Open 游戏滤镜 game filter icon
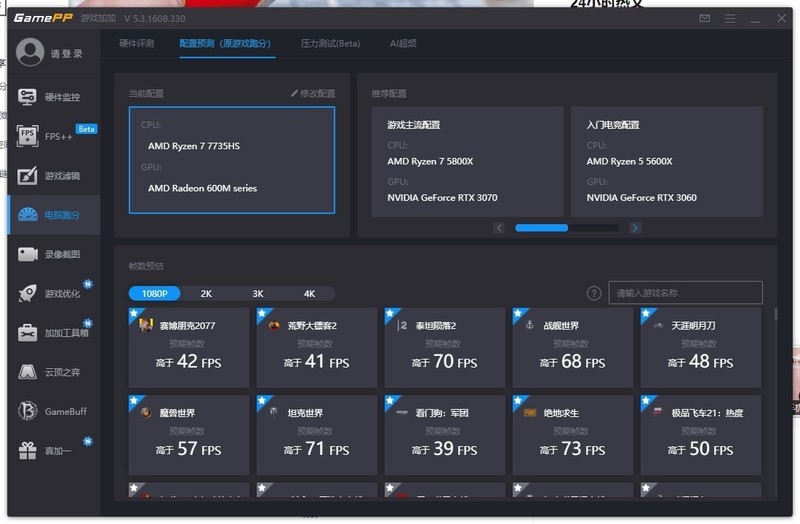Viewport: 800px width, 524px height. [x=28, y=176]
